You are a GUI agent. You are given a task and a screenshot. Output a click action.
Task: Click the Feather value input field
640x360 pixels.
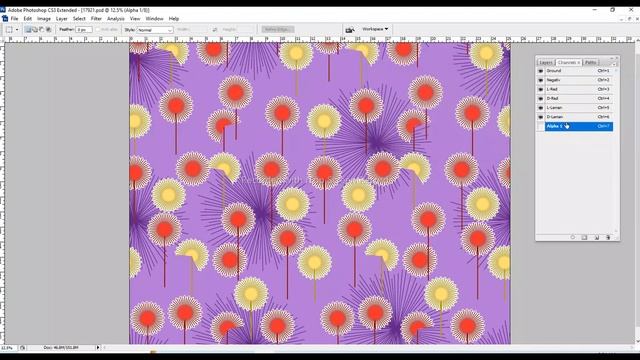(84, 30)
